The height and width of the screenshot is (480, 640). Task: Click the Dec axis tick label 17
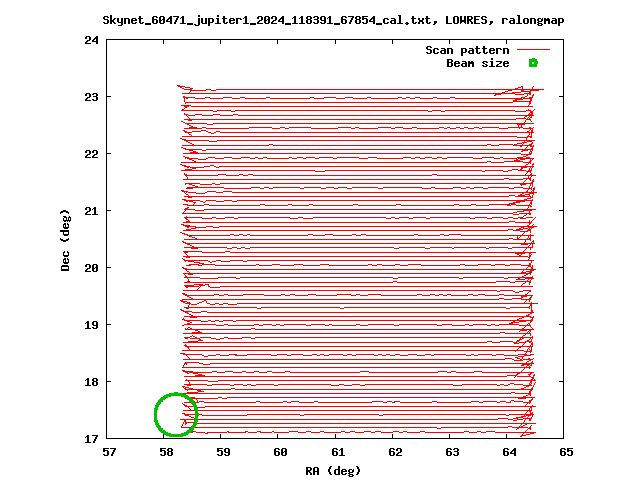click(92, 439)
